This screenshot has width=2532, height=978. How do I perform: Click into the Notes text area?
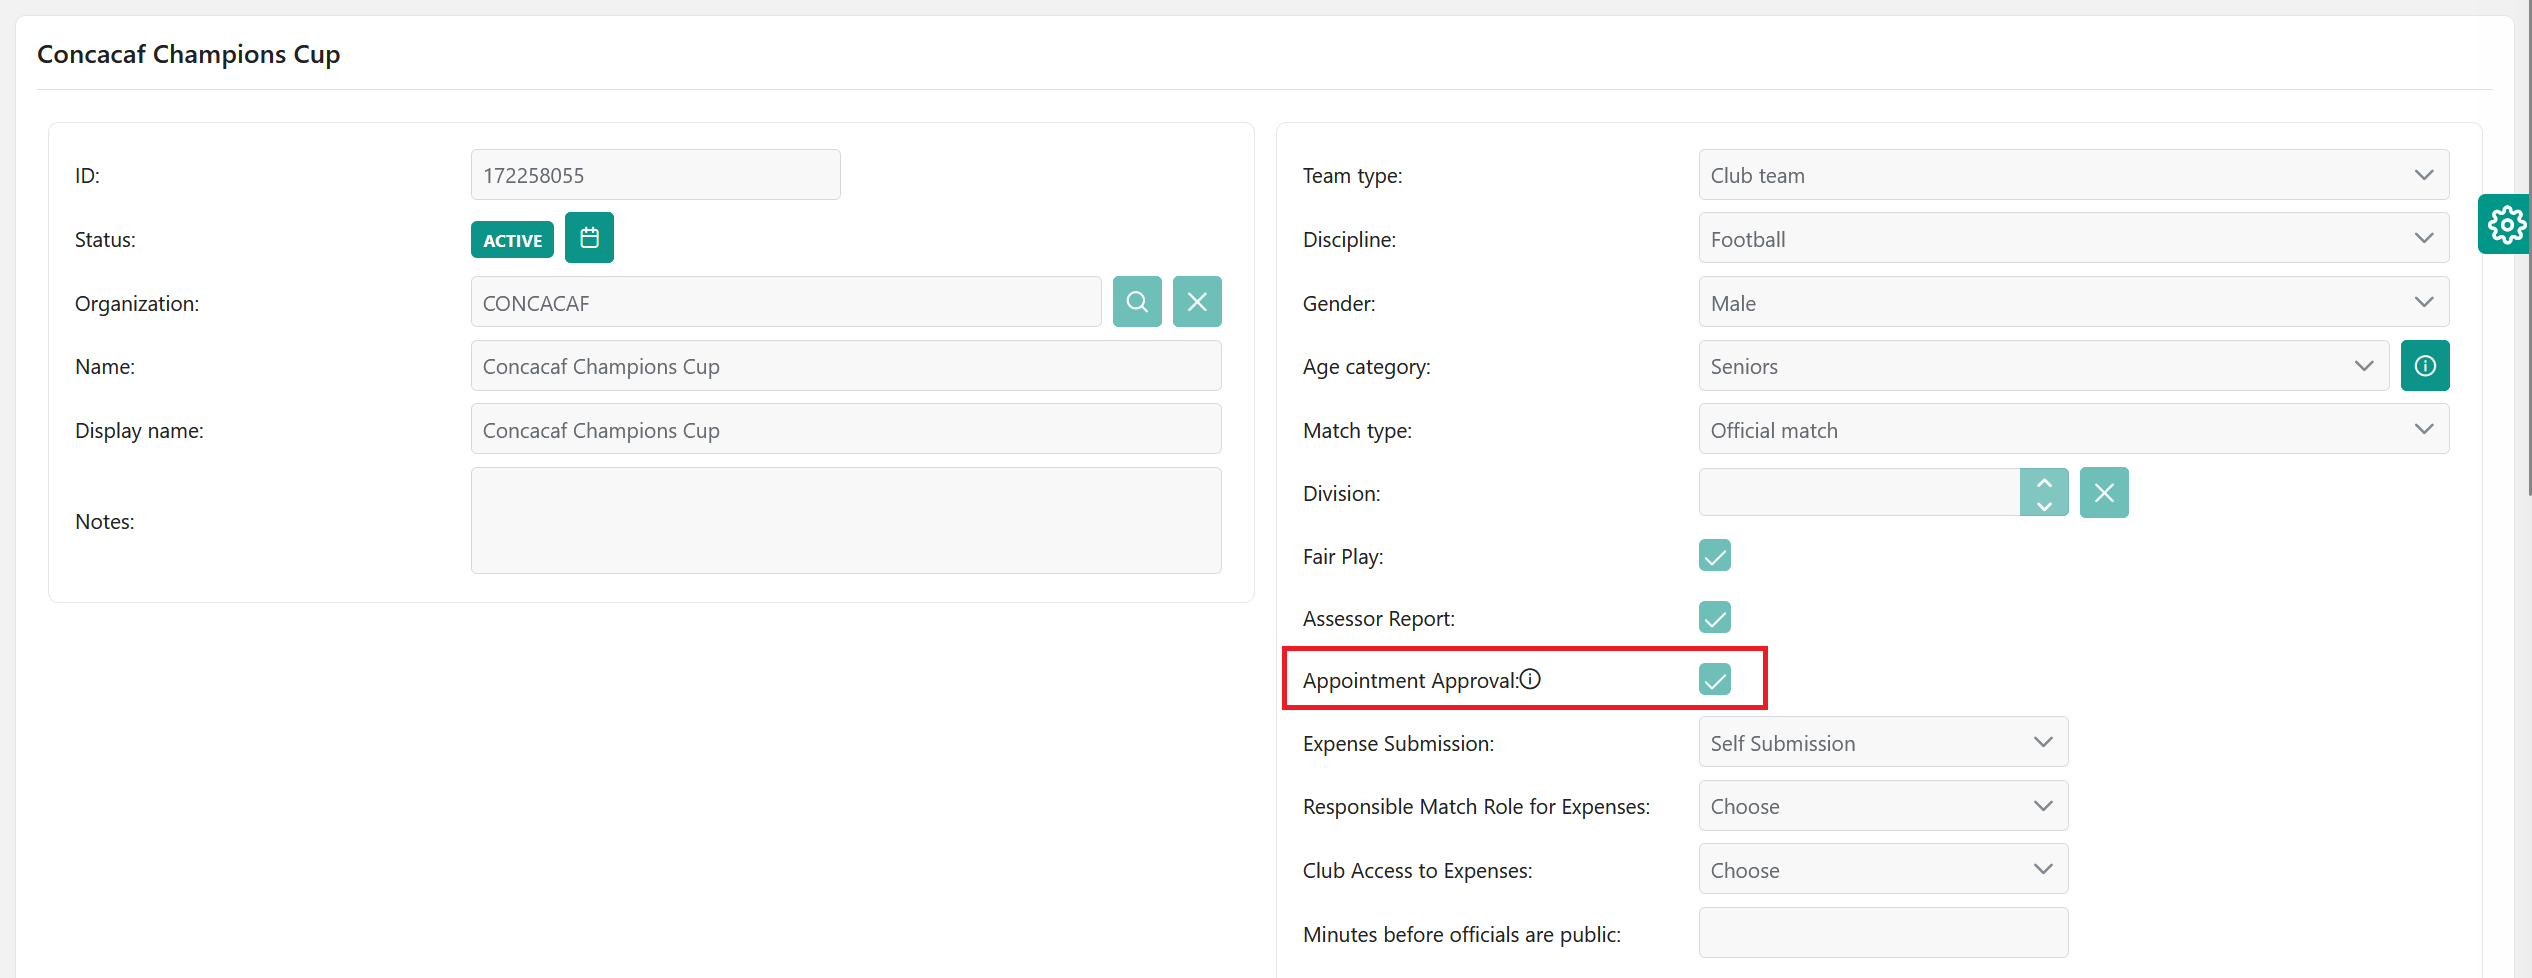pos(845,521)
